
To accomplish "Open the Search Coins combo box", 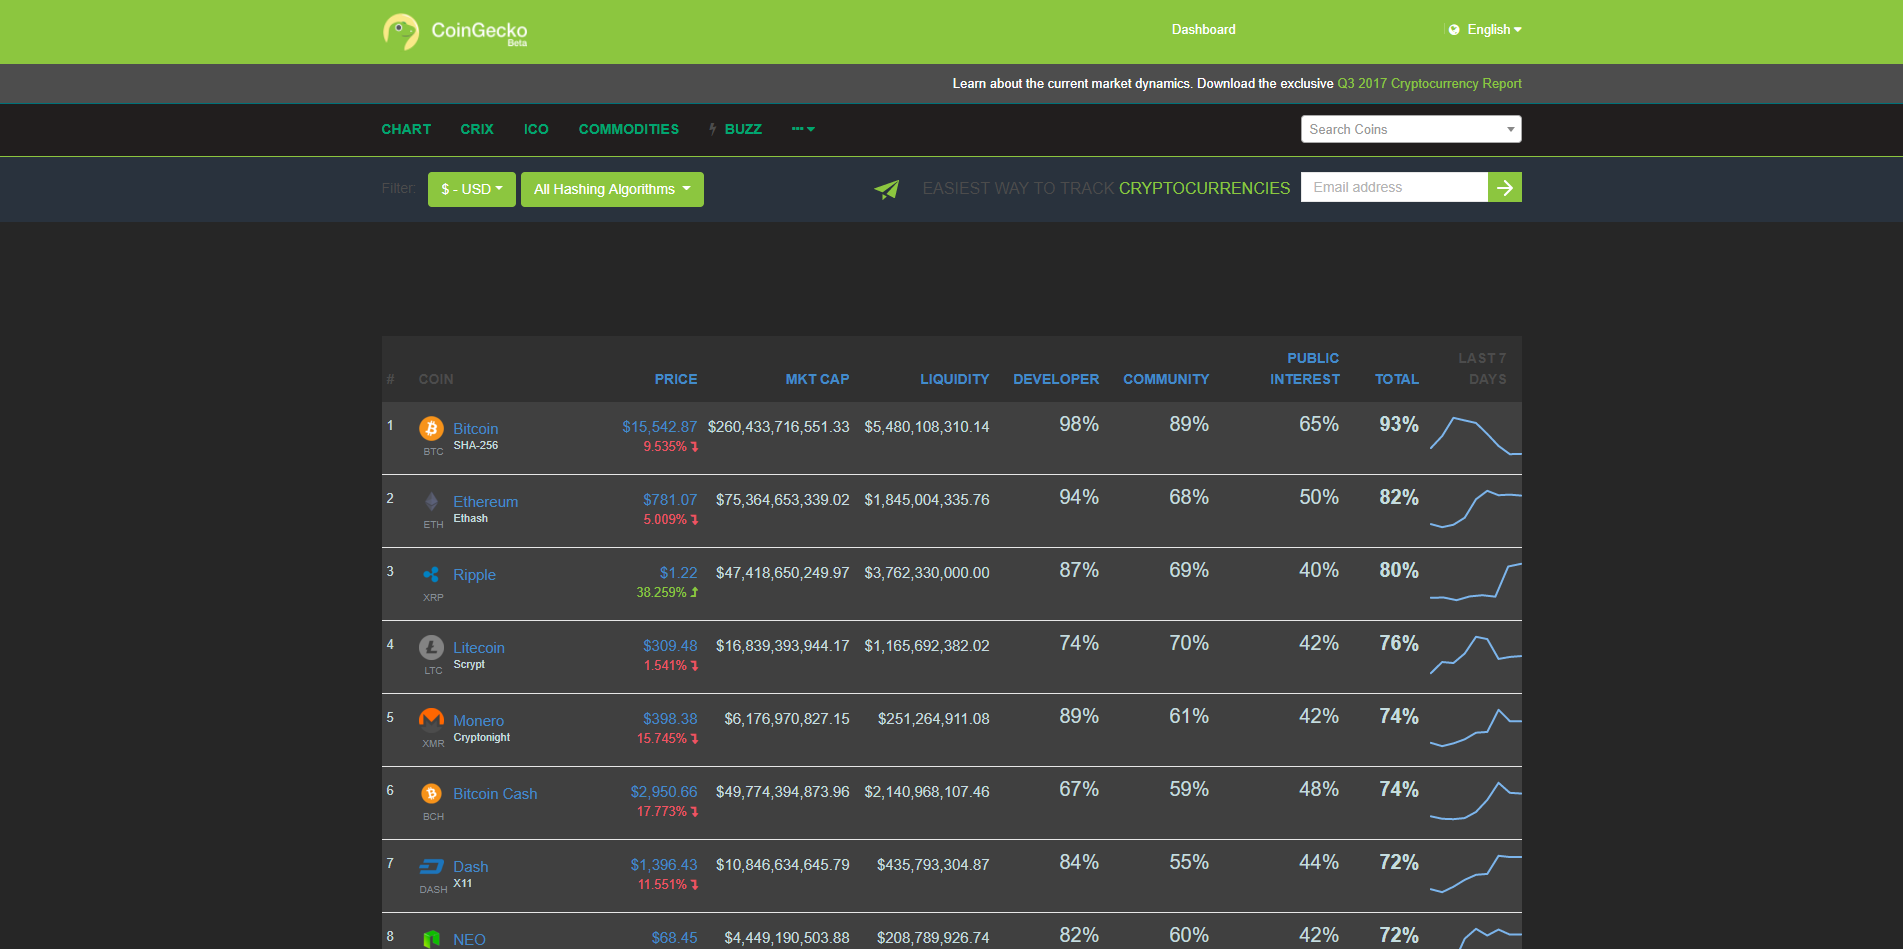I will [1411, 129].
